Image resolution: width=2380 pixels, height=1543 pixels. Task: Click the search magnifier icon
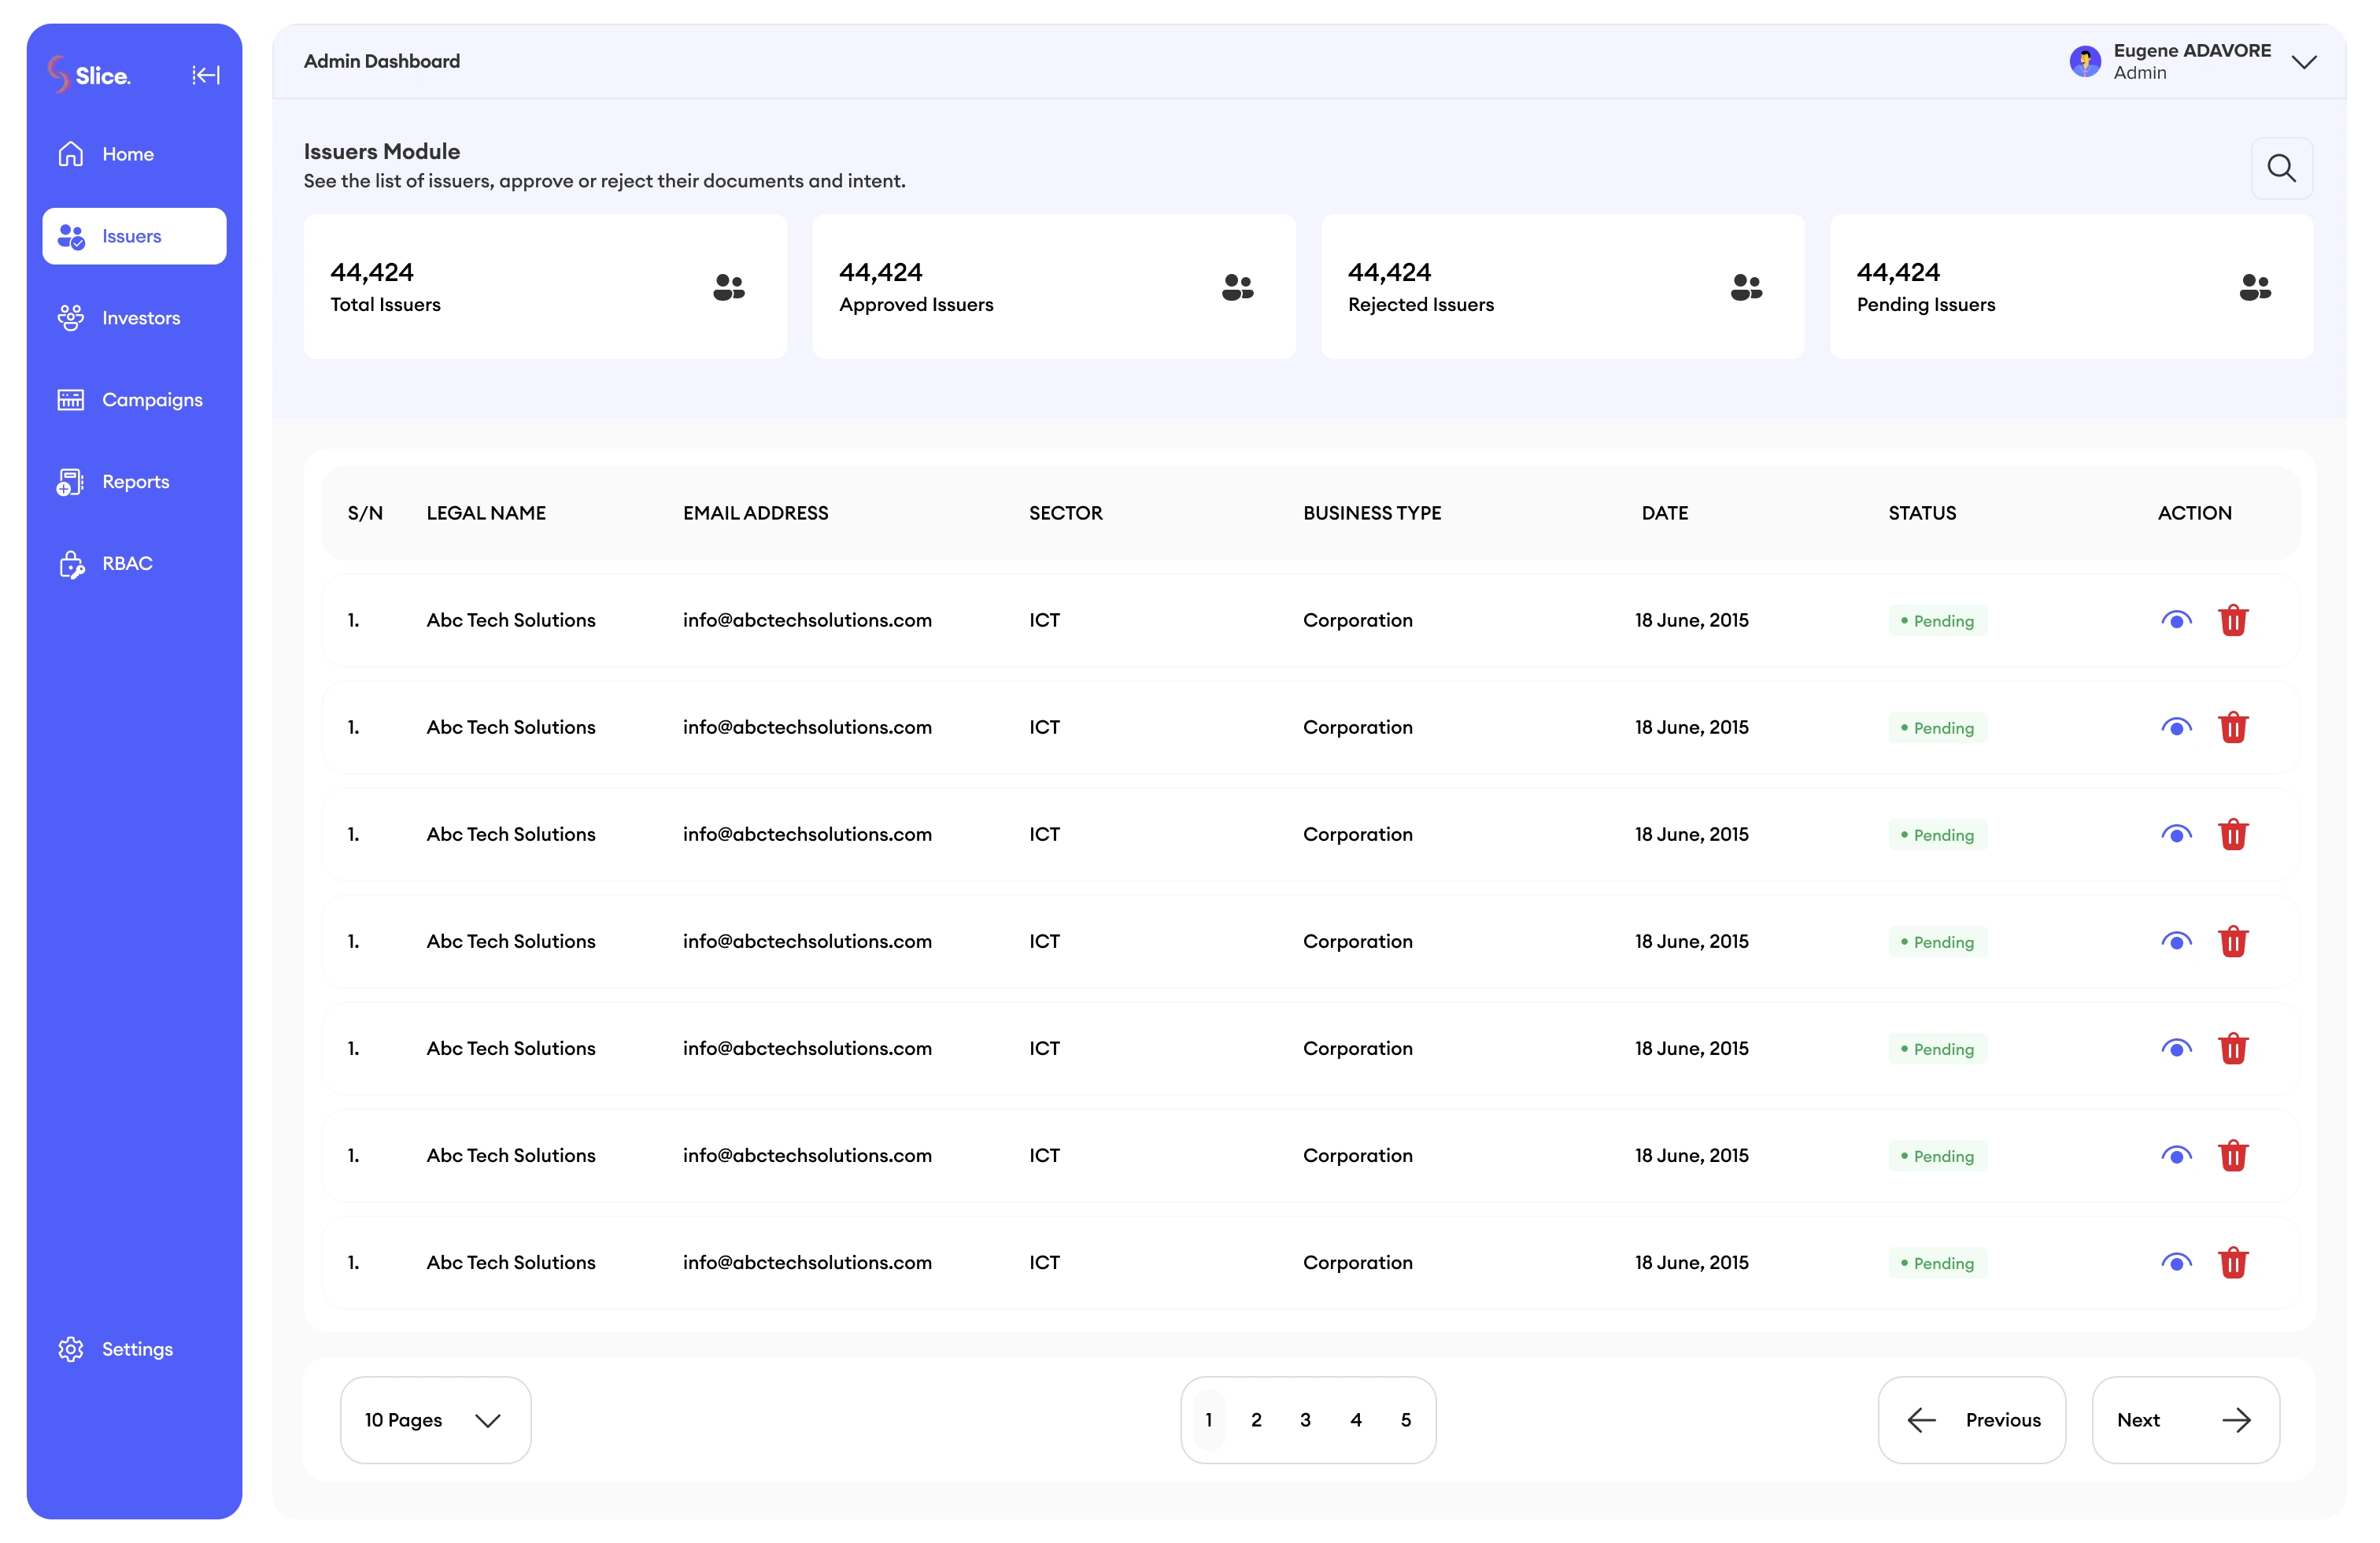pos(2281,168)
